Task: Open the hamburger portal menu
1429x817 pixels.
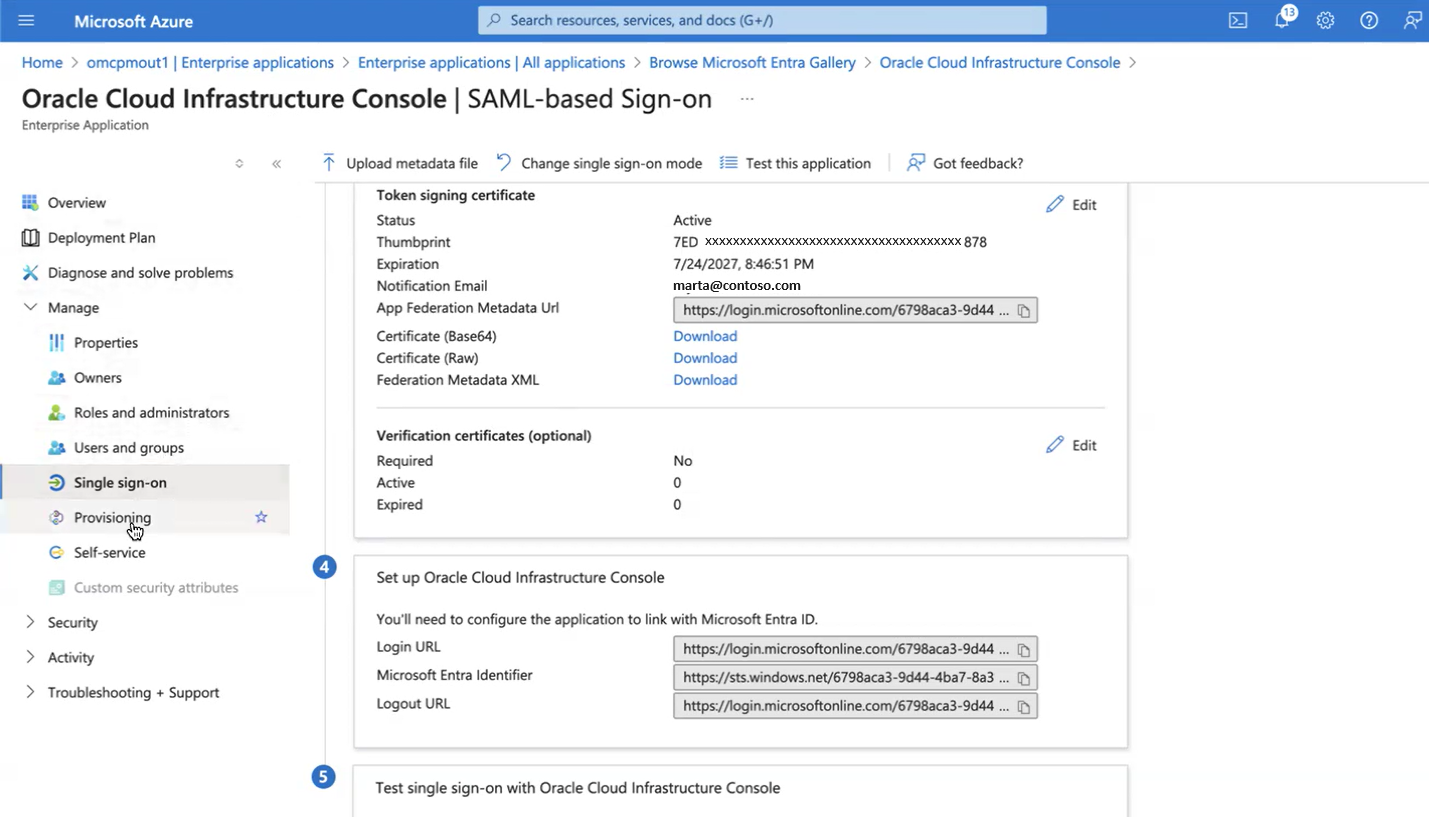Action: (x=26, y=20)
